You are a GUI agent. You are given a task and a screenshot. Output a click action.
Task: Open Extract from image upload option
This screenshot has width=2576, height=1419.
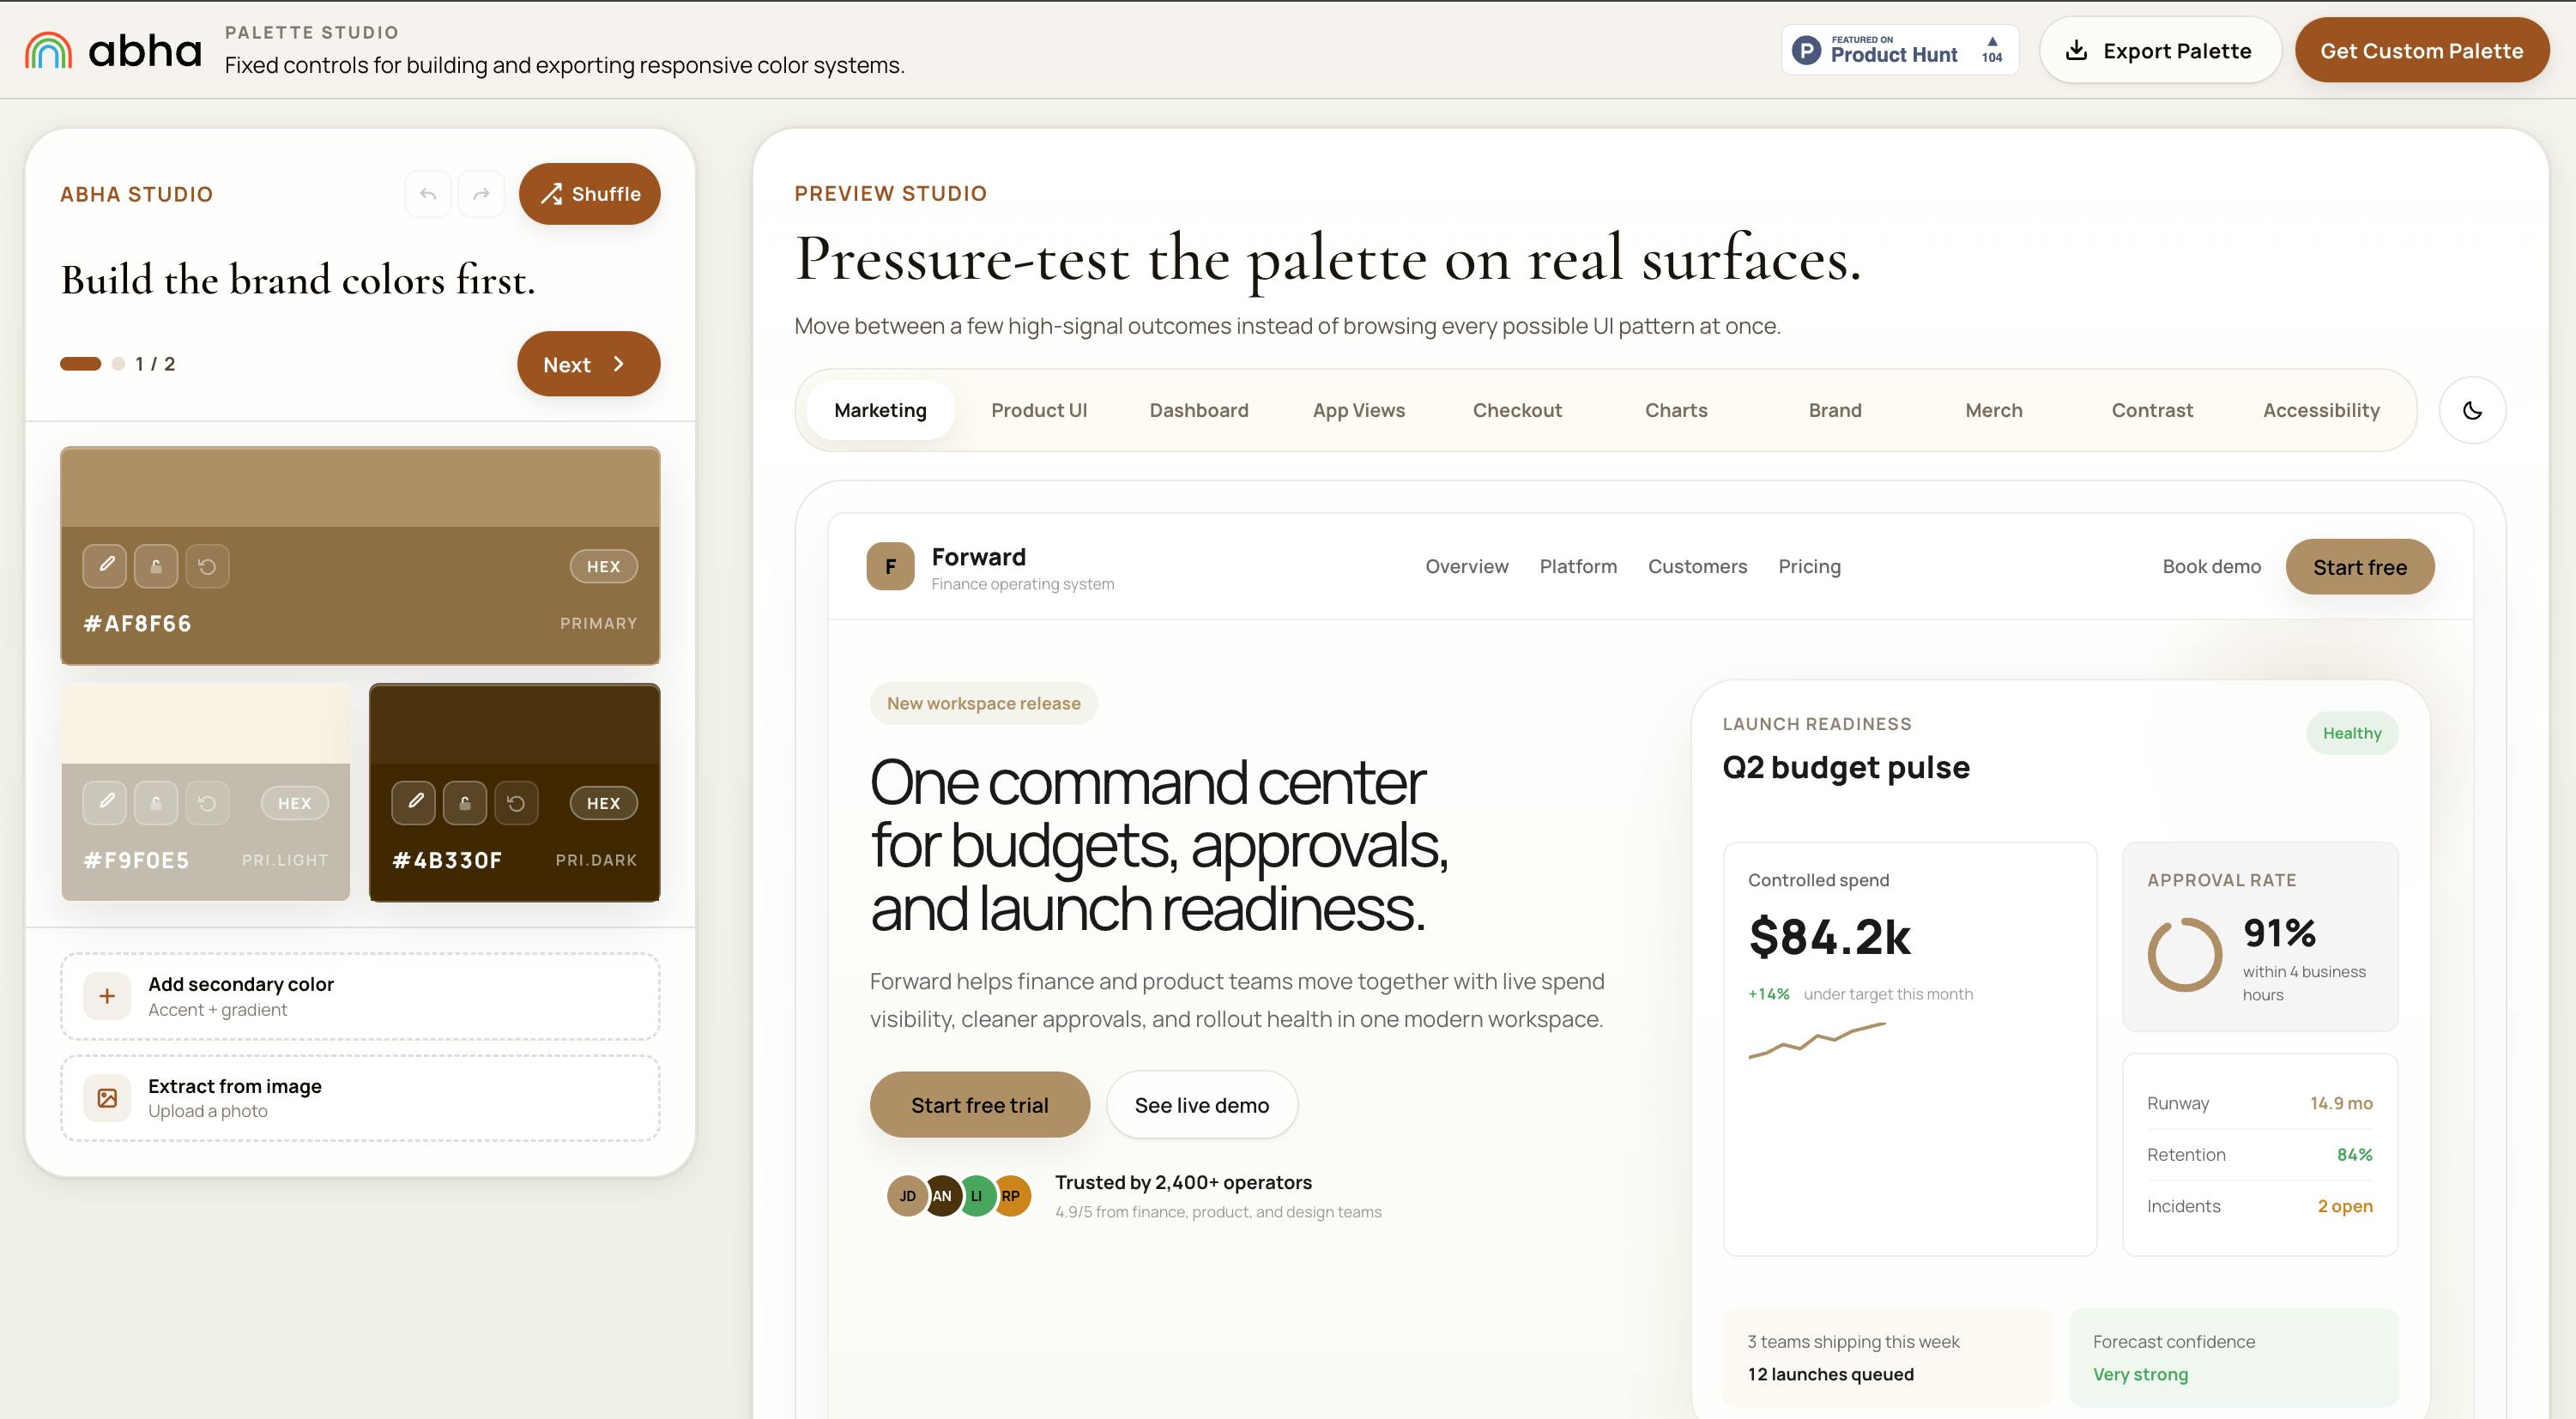360,1098
